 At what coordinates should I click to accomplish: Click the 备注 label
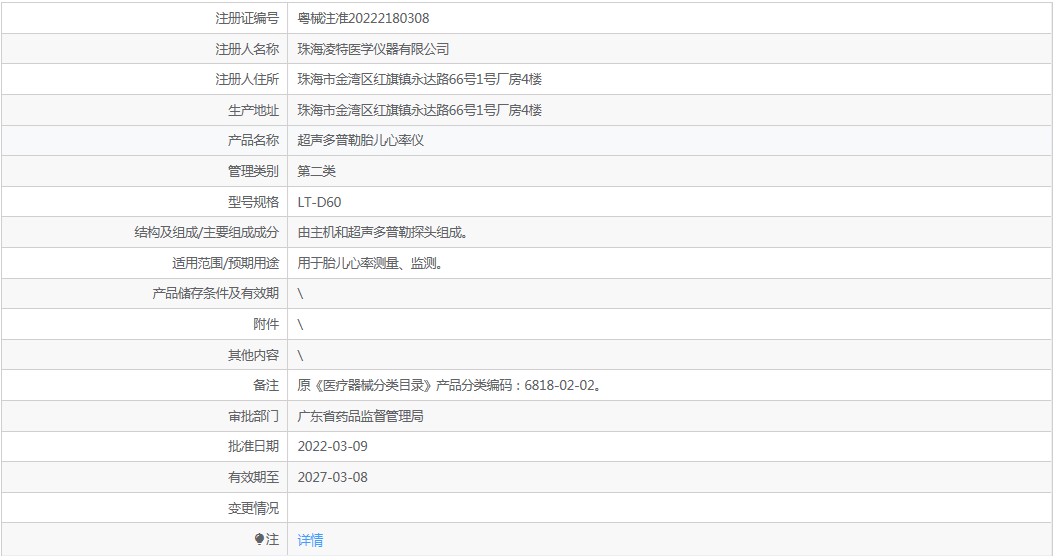[x=266, y=386]
